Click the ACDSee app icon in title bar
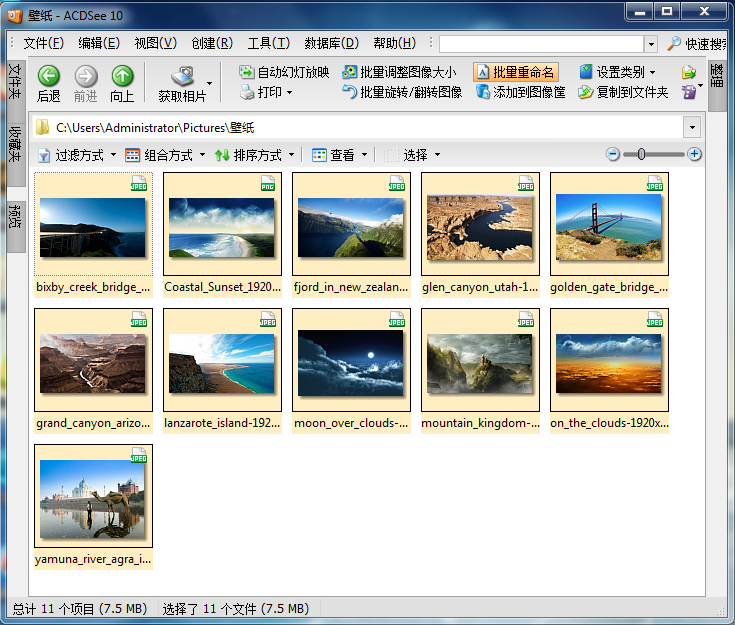The height and width of the screenshot is (625, 735). coord(15,16)
